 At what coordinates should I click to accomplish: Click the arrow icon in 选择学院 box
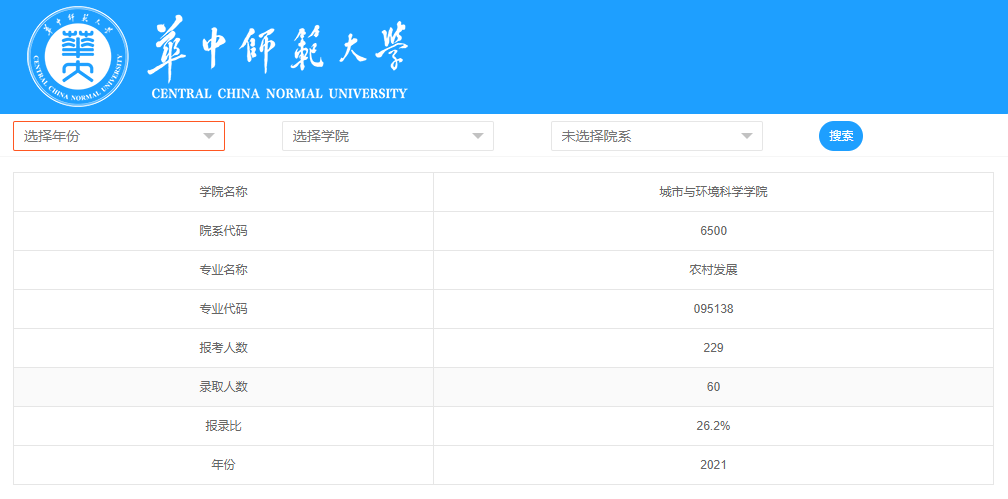(x=478, y=136)
